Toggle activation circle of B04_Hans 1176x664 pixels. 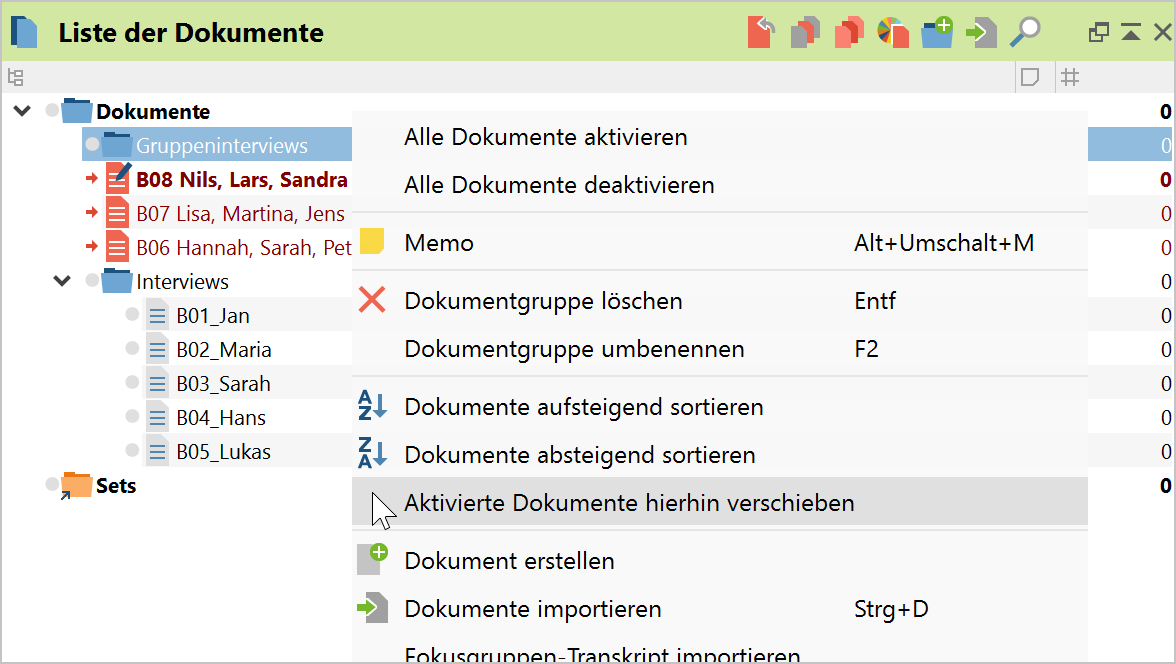pyautogui.click(x=132, y=416)
